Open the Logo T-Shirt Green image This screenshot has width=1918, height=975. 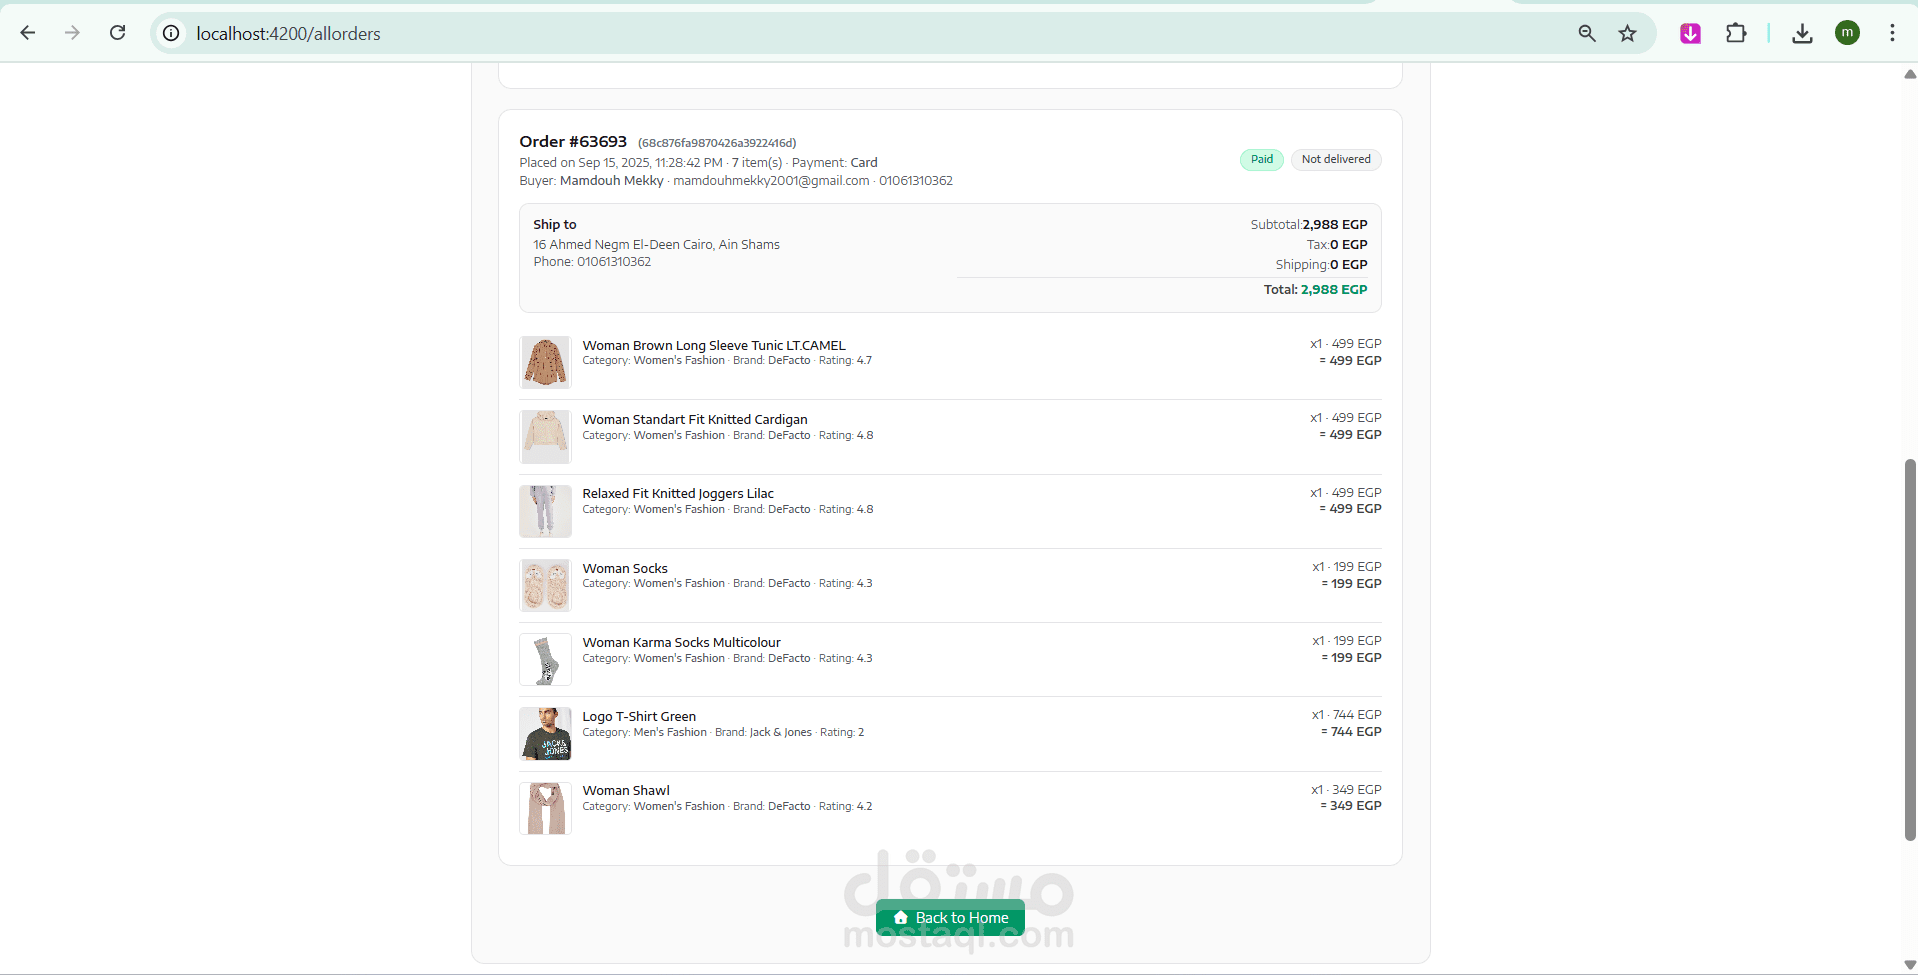(x=545, y=734)
